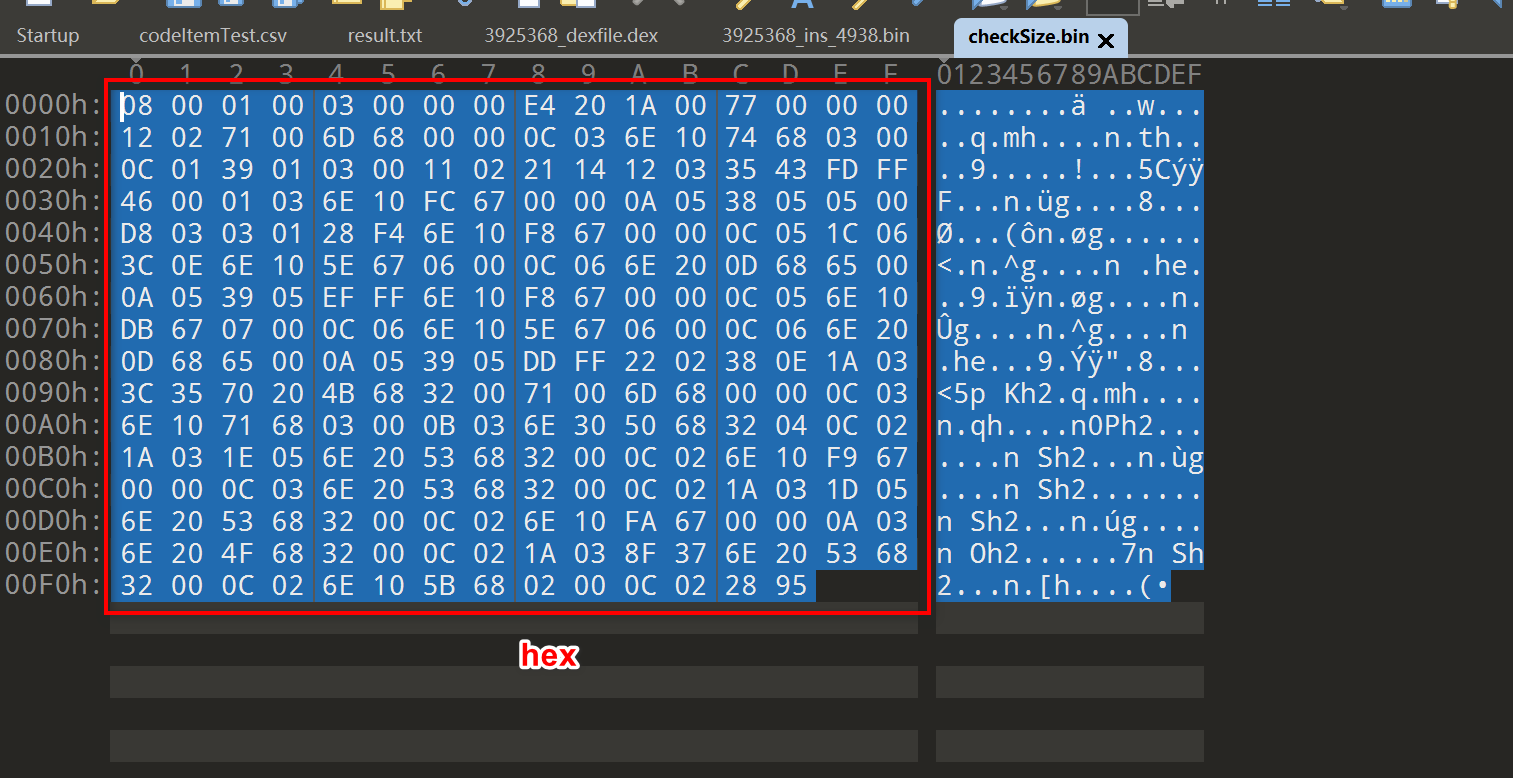Click byte DB starting row 0070h
This screenshot has width=1513, height=778.
point(137,330)
